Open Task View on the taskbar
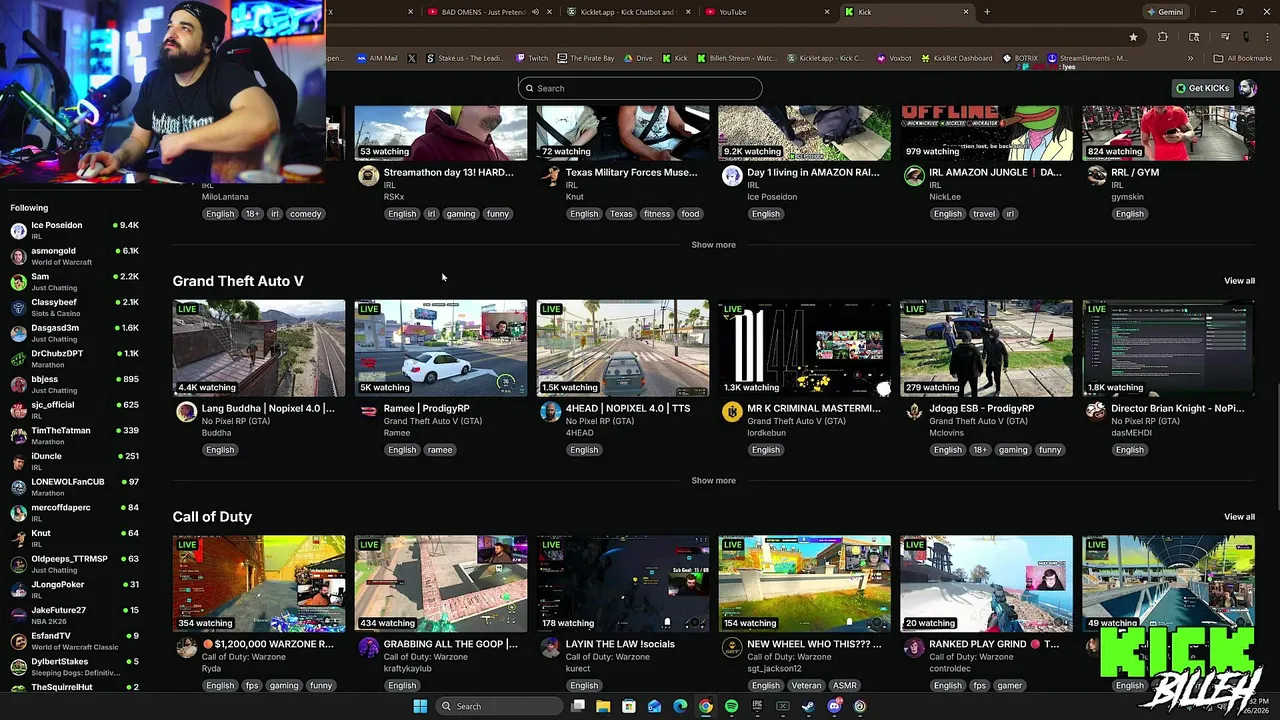Image resolution: width=1280 pixels, height=720 pixels. pos(578,706)
